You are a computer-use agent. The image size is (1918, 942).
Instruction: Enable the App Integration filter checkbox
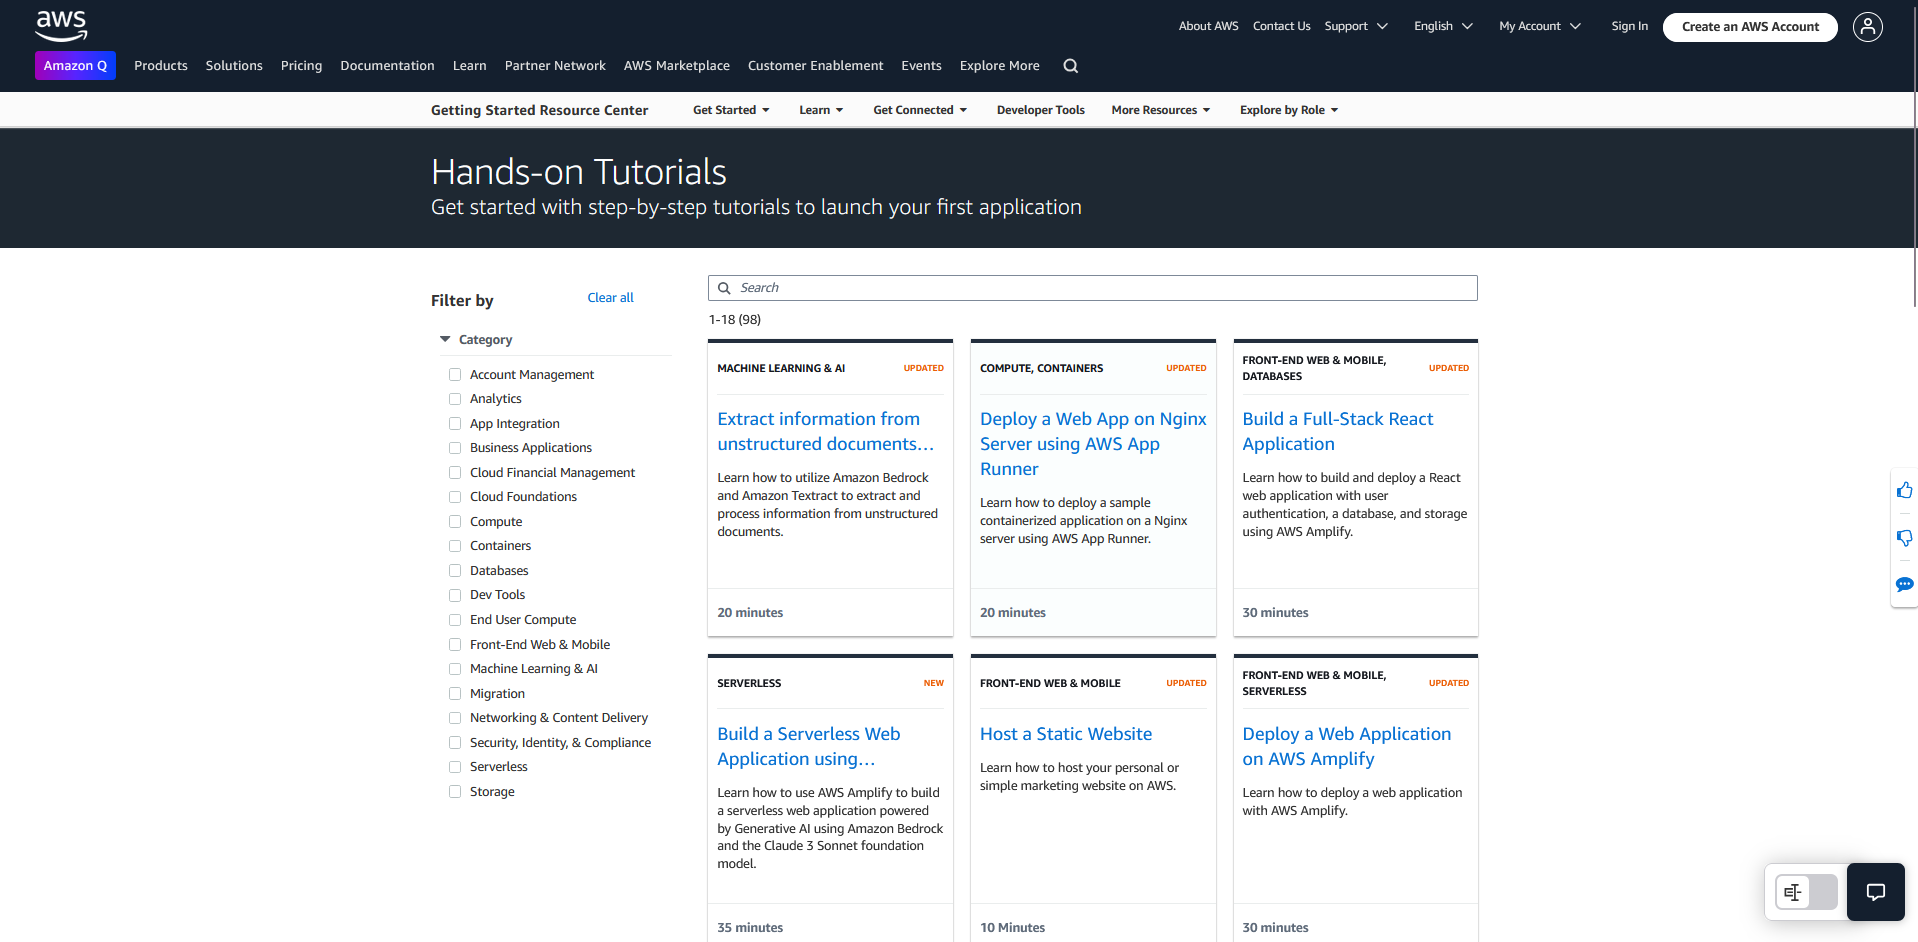455,424
